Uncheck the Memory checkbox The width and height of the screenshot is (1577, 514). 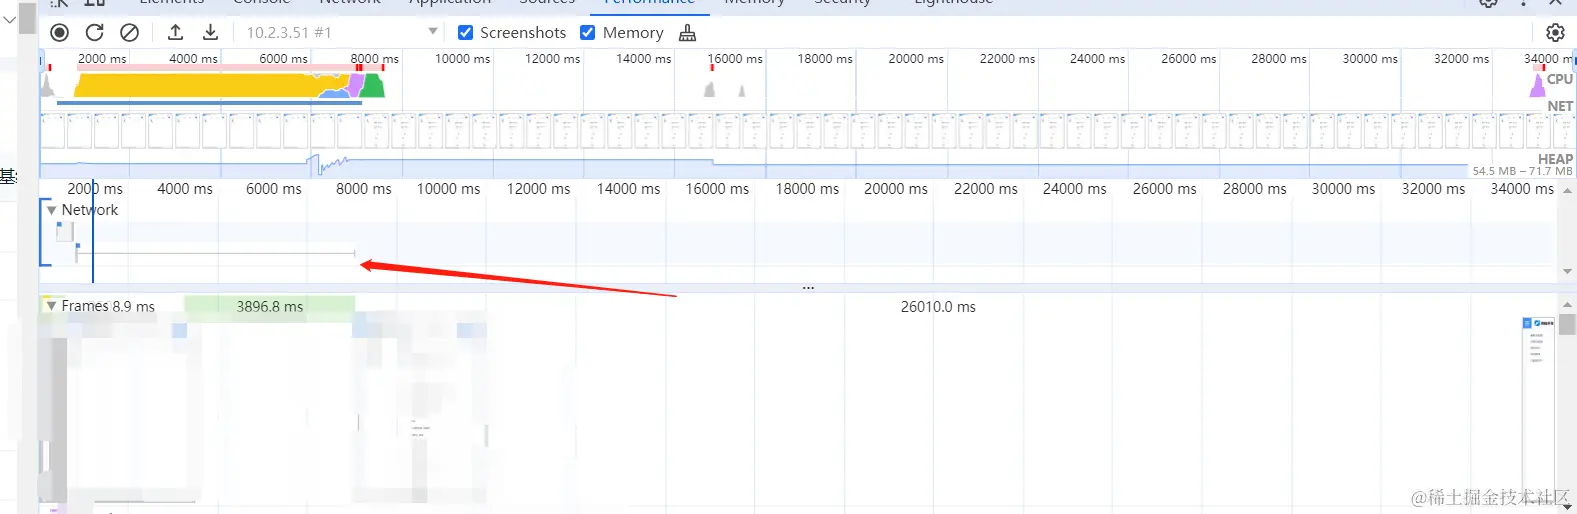pos(588,33)
